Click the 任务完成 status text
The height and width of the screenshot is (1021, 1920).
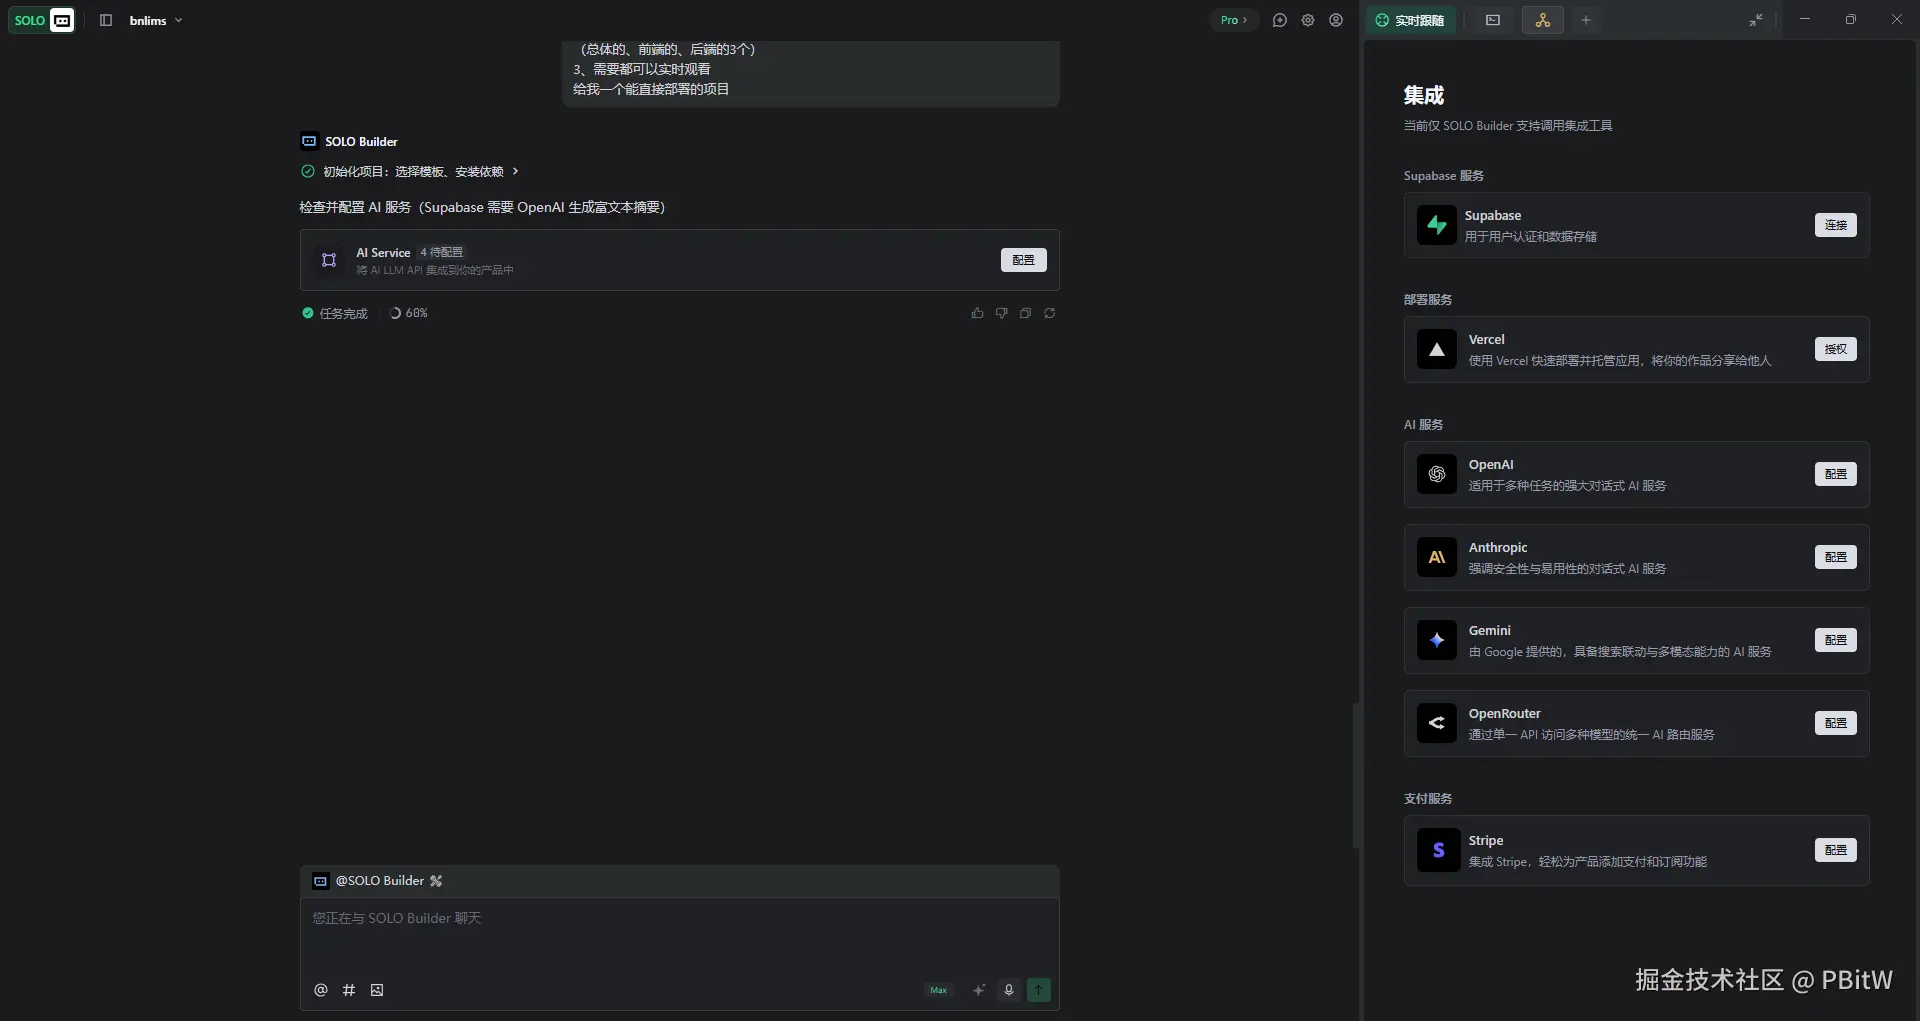(344, 313)
